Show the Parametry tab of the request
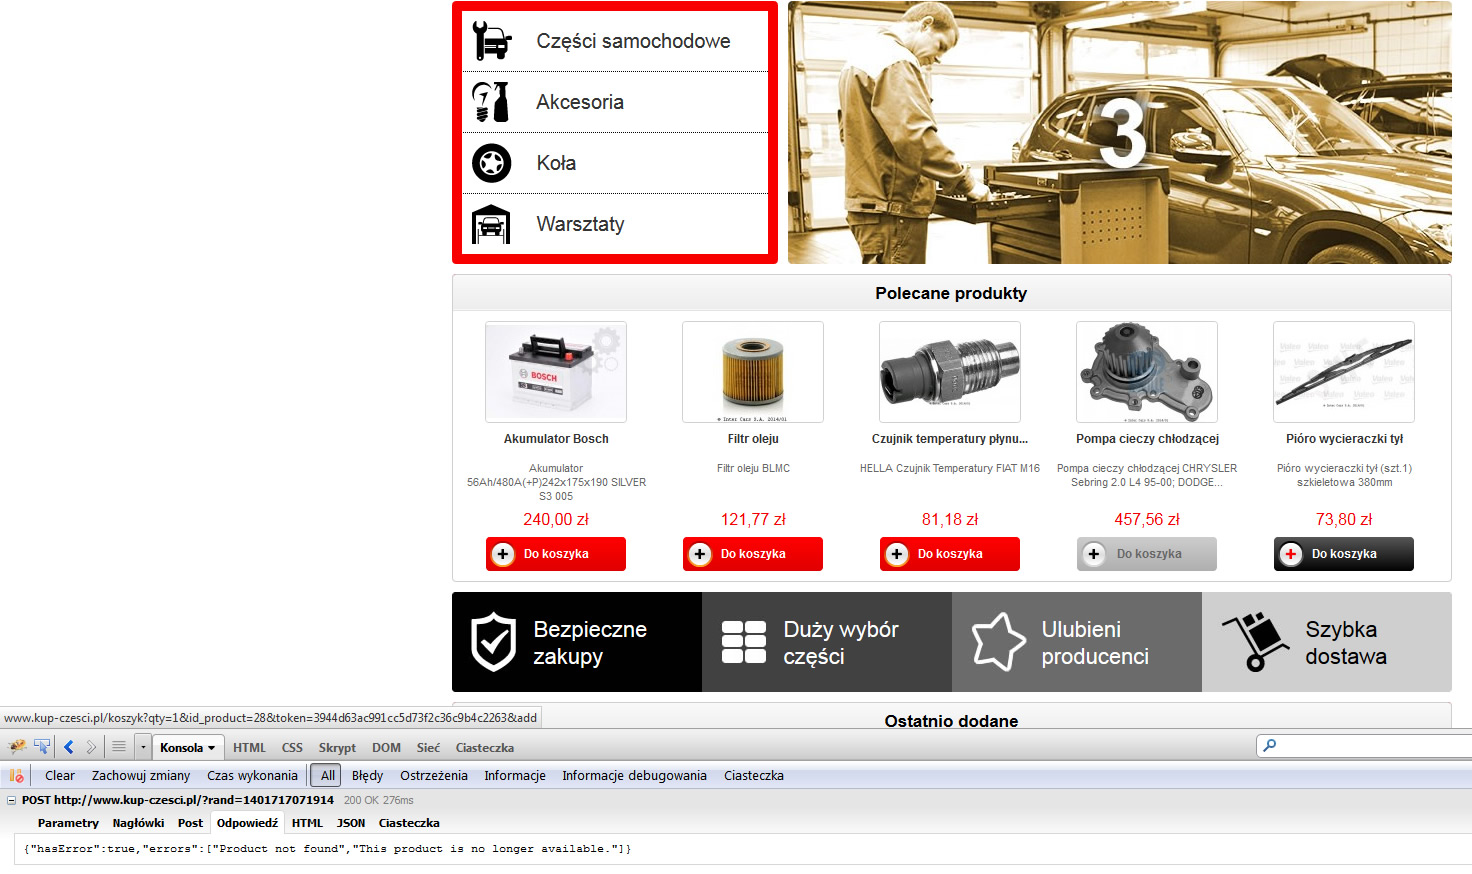Image resolution: width=1472 pixels, height=874 pixels. pyautogui.click(x=68, y=823)
